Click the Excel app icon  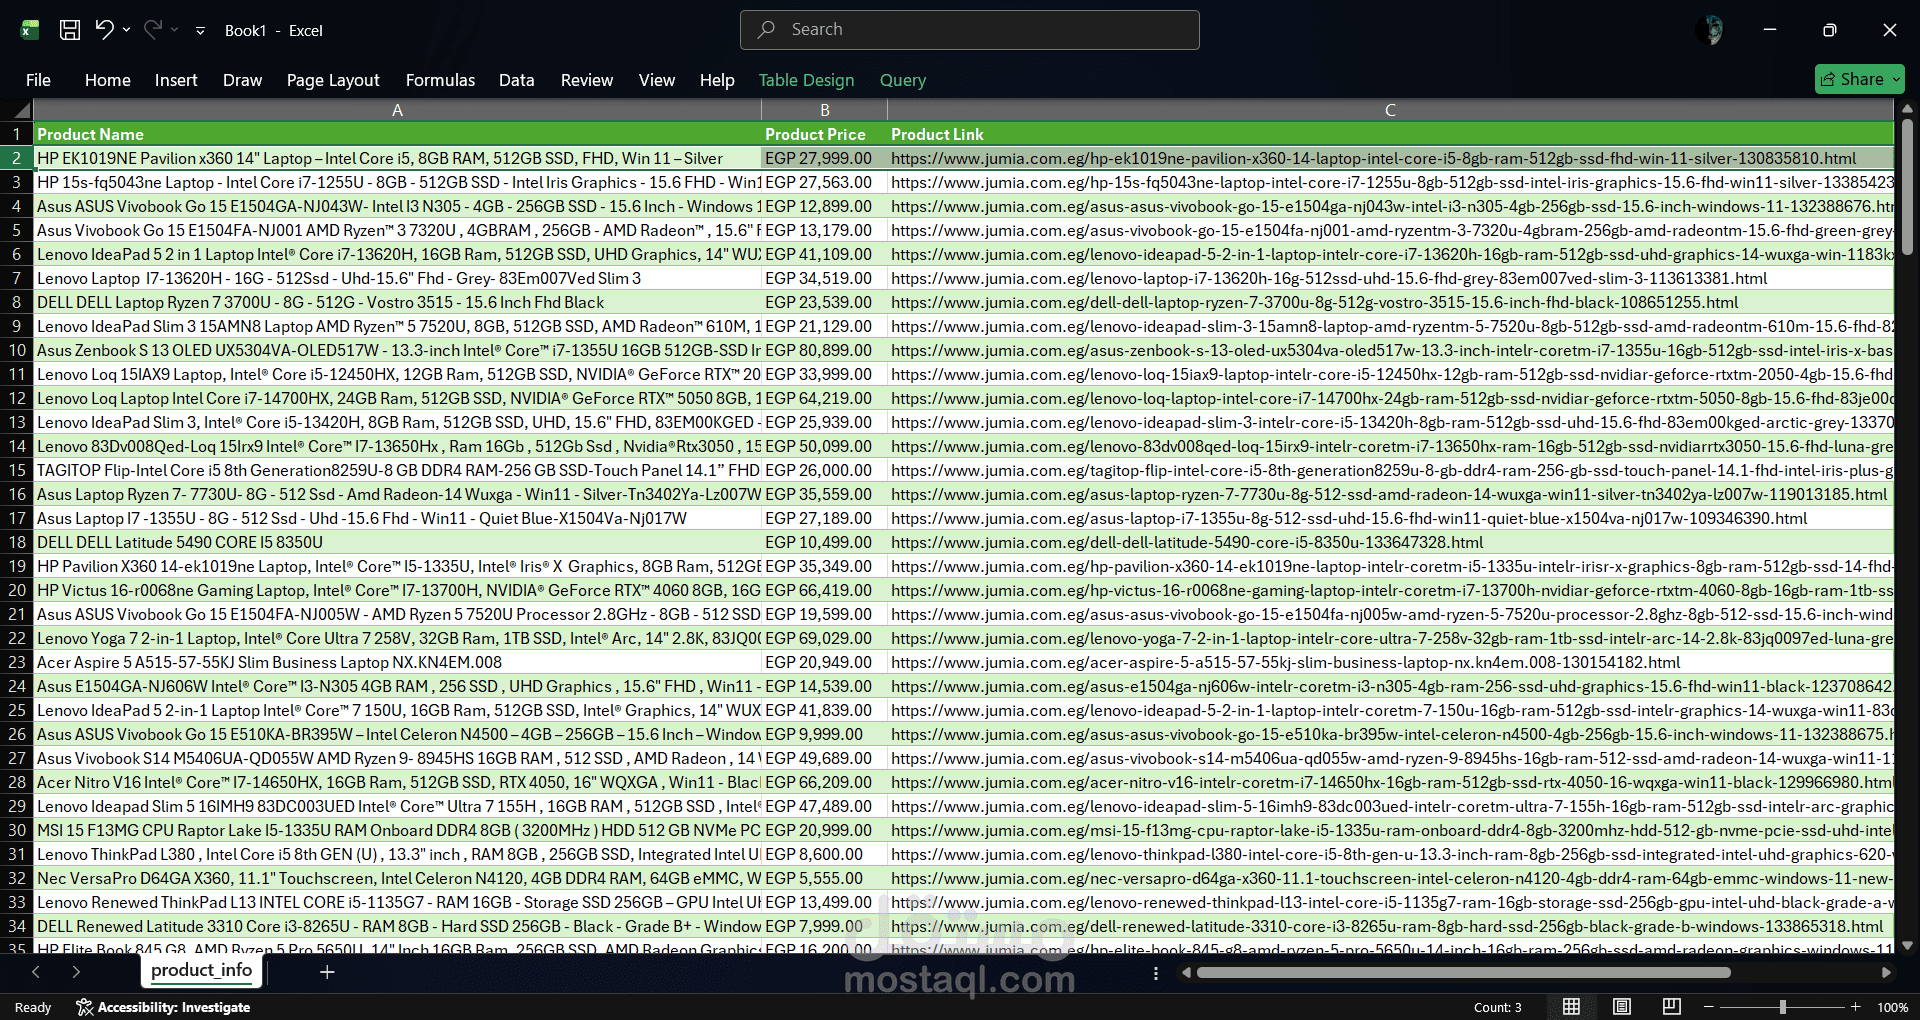(x=30, y=30)
